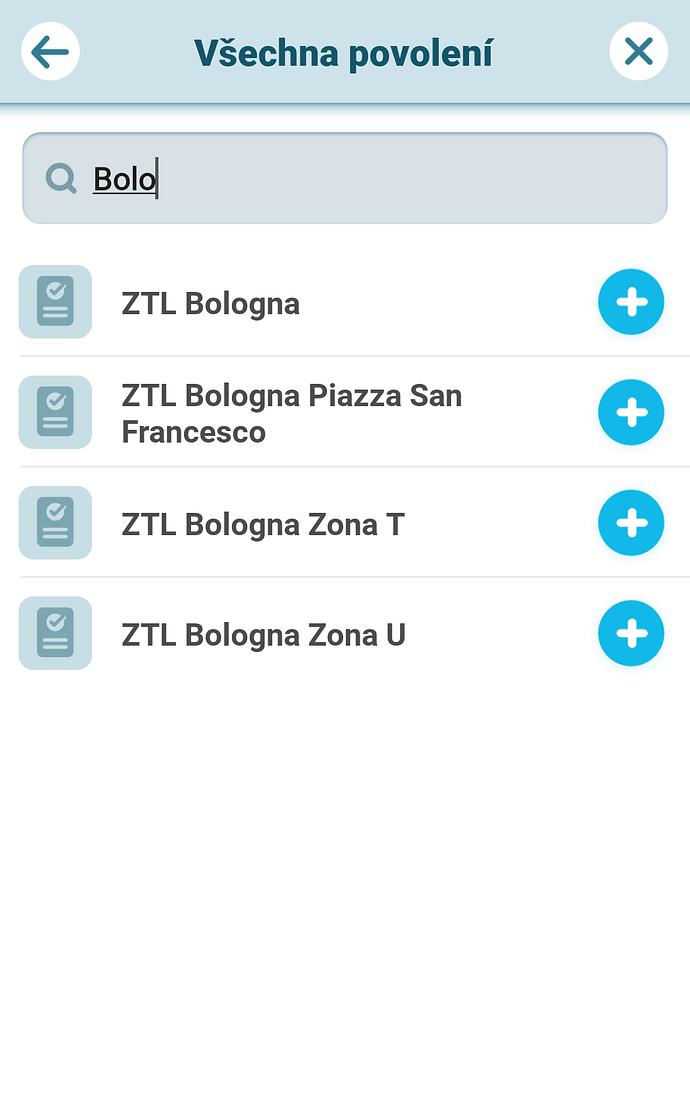Click the Všechna povolení header title
This screenshot has width=690, height=1094.
pos(343,53)
